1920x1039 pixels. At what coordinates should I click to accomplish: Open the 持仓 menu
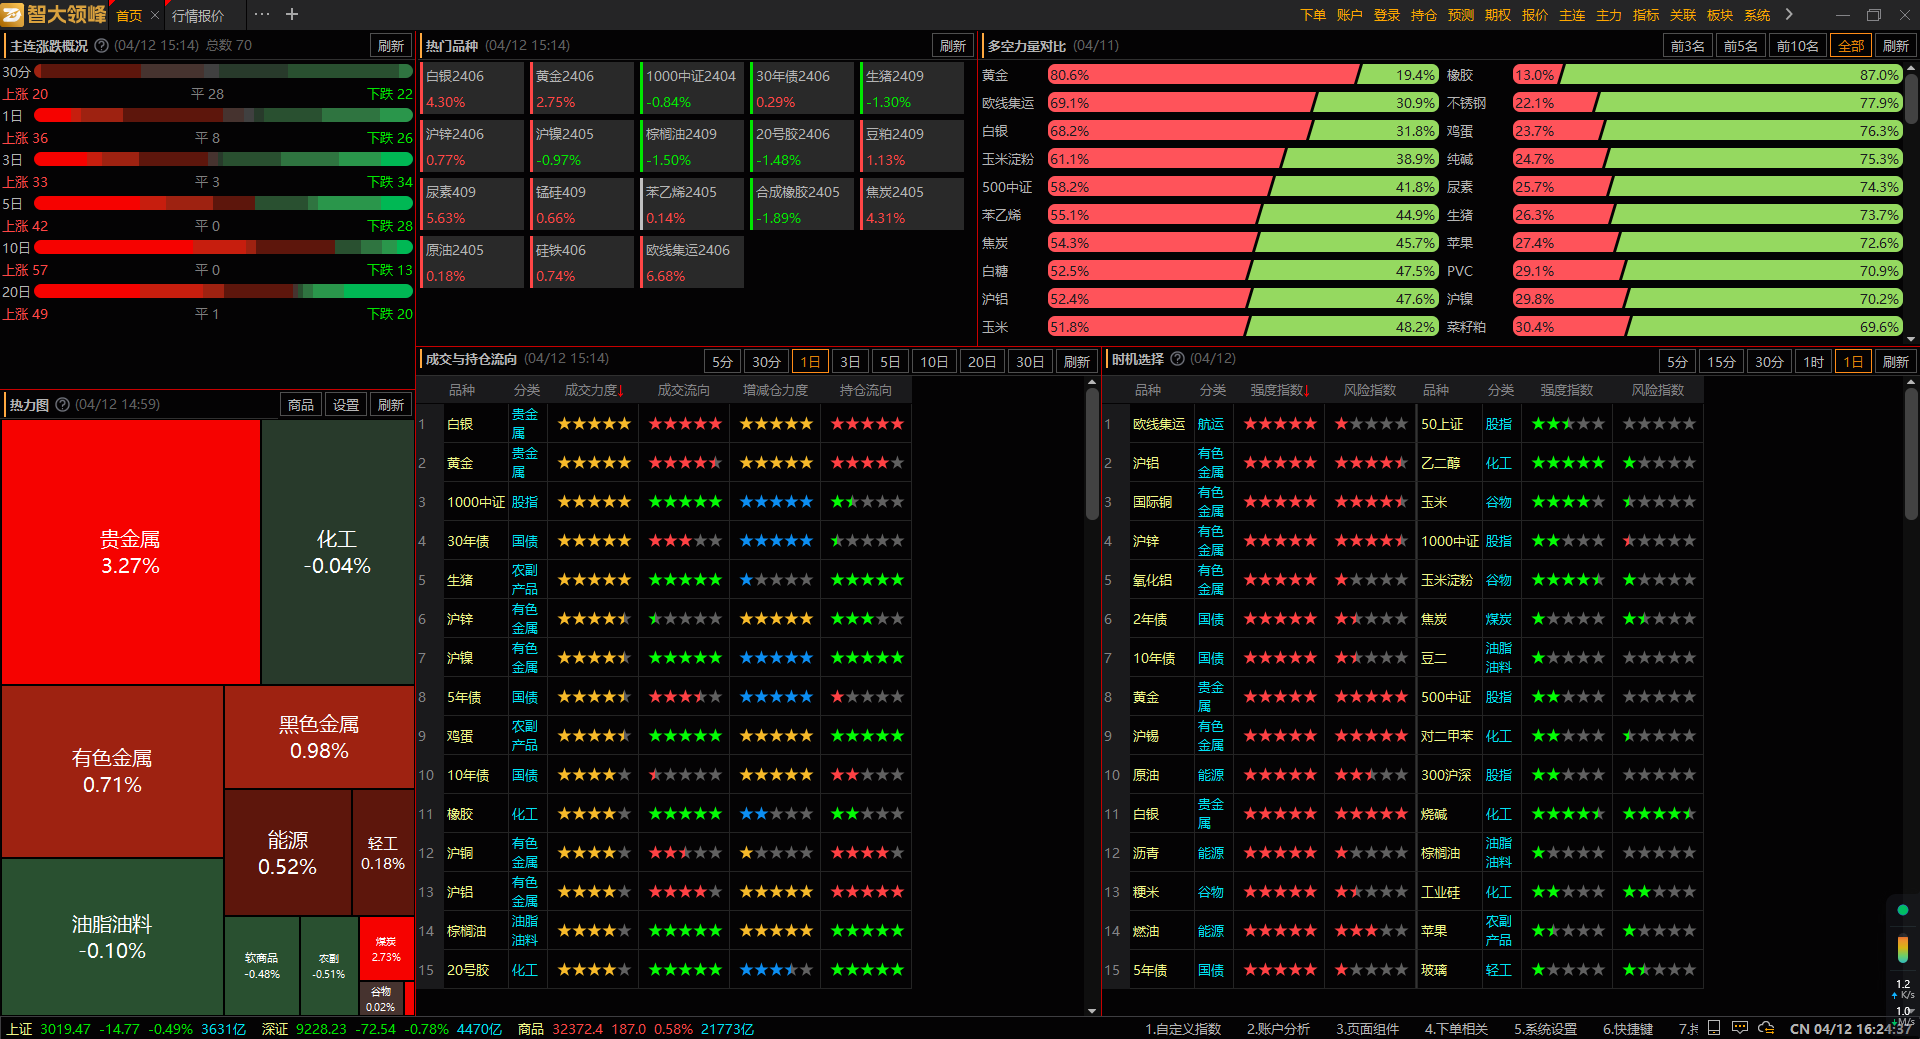pos(1424,15)
